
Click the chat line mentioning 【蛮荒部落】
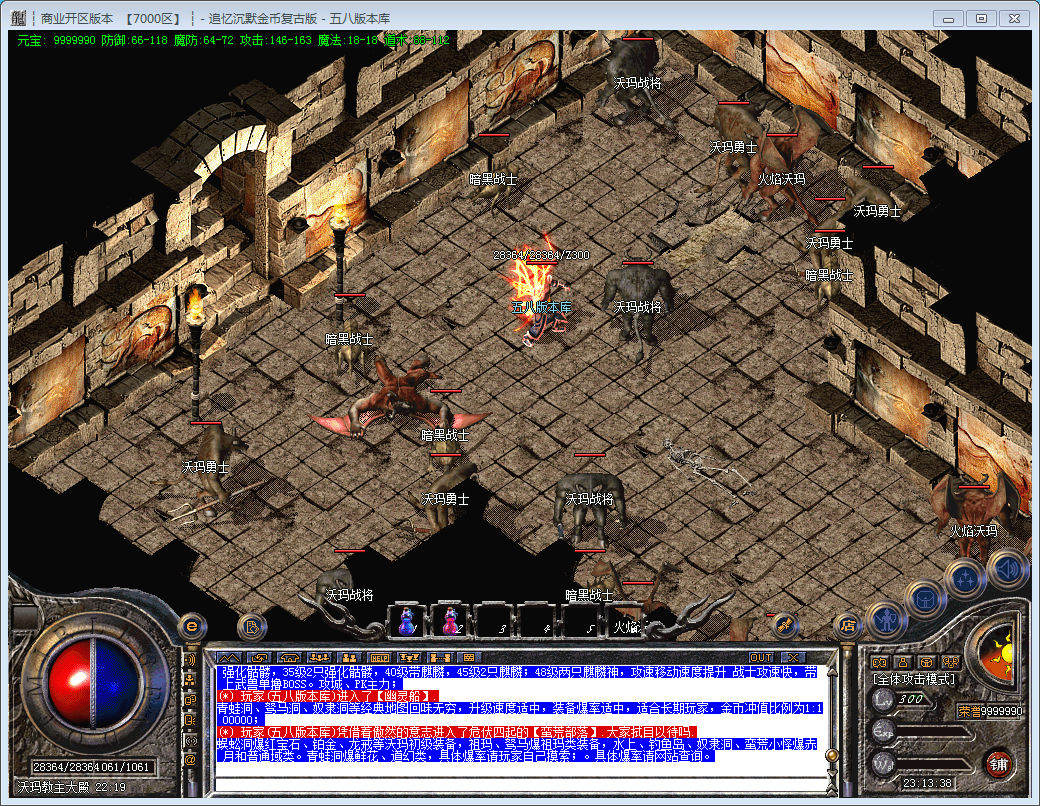click(x=457, y=732)
